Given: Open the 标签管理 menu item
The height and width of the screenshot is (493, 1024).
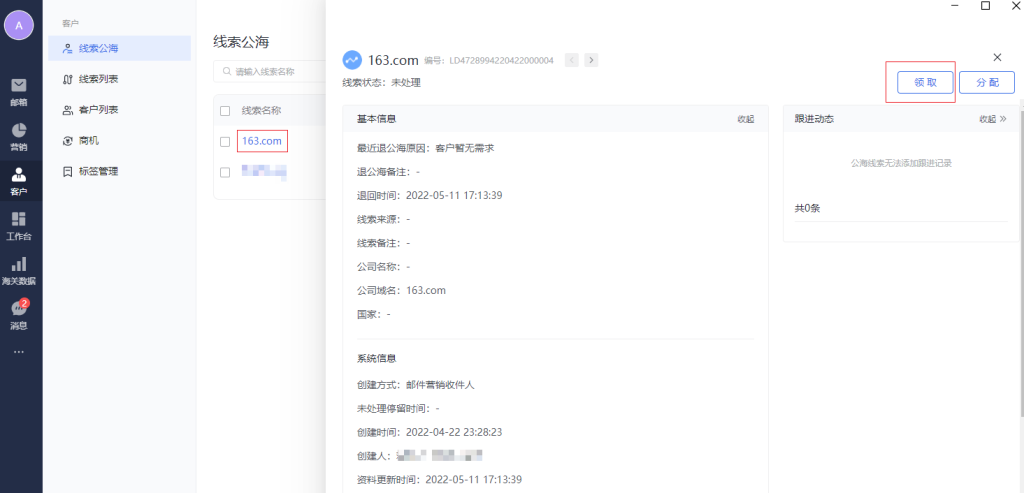Looking at the screenshot, I should coord(99,171).
